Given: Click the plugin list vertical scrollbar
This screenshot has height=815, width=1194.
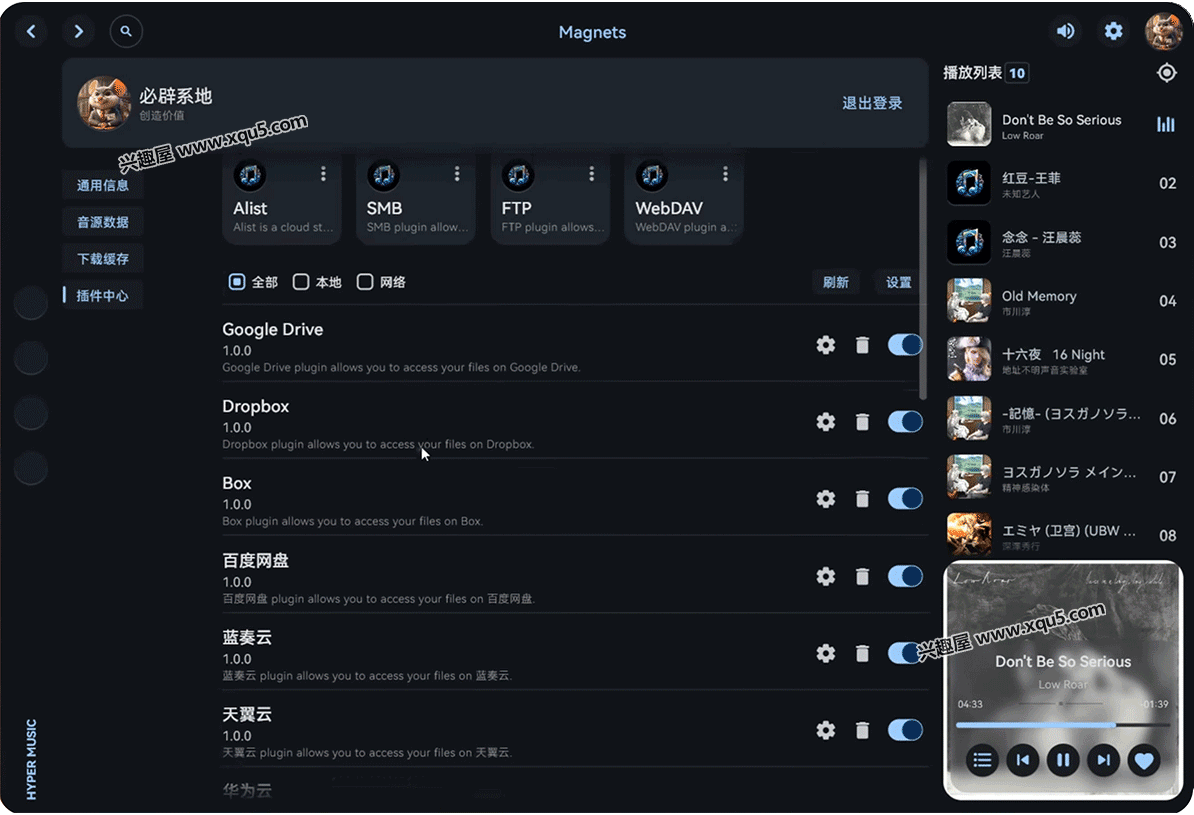Looking at the screenshot, I should (923, 278).
